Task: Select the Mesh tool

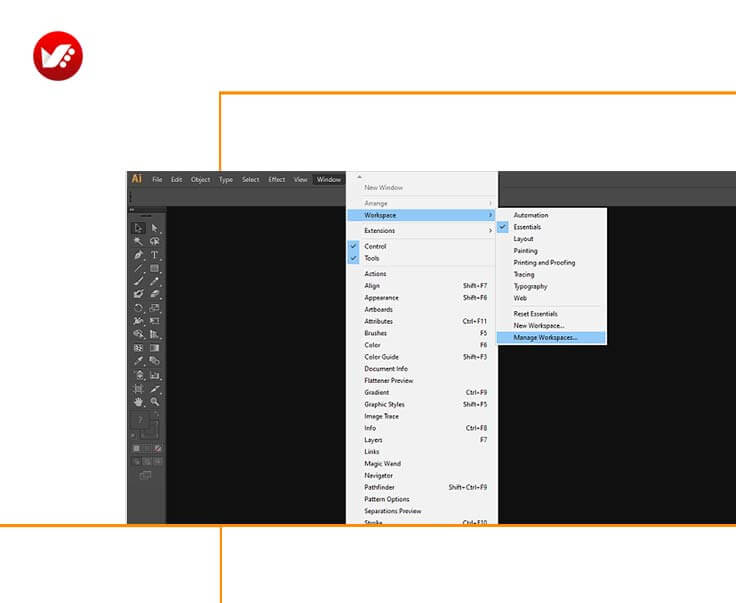Action: pos(138,348)
